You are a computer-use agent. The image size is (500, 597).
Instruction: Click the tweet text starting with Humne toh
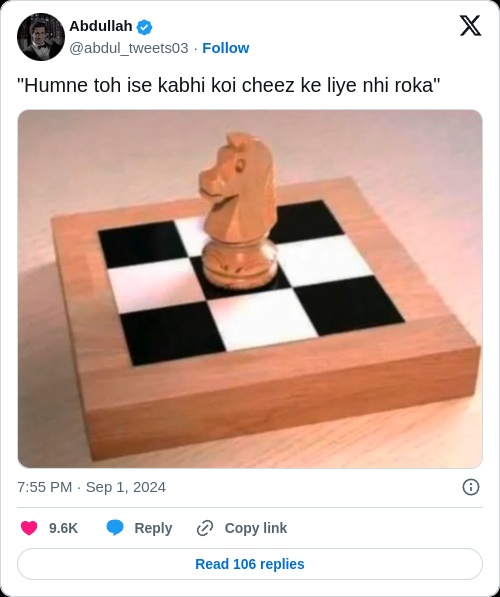point(229,85)
